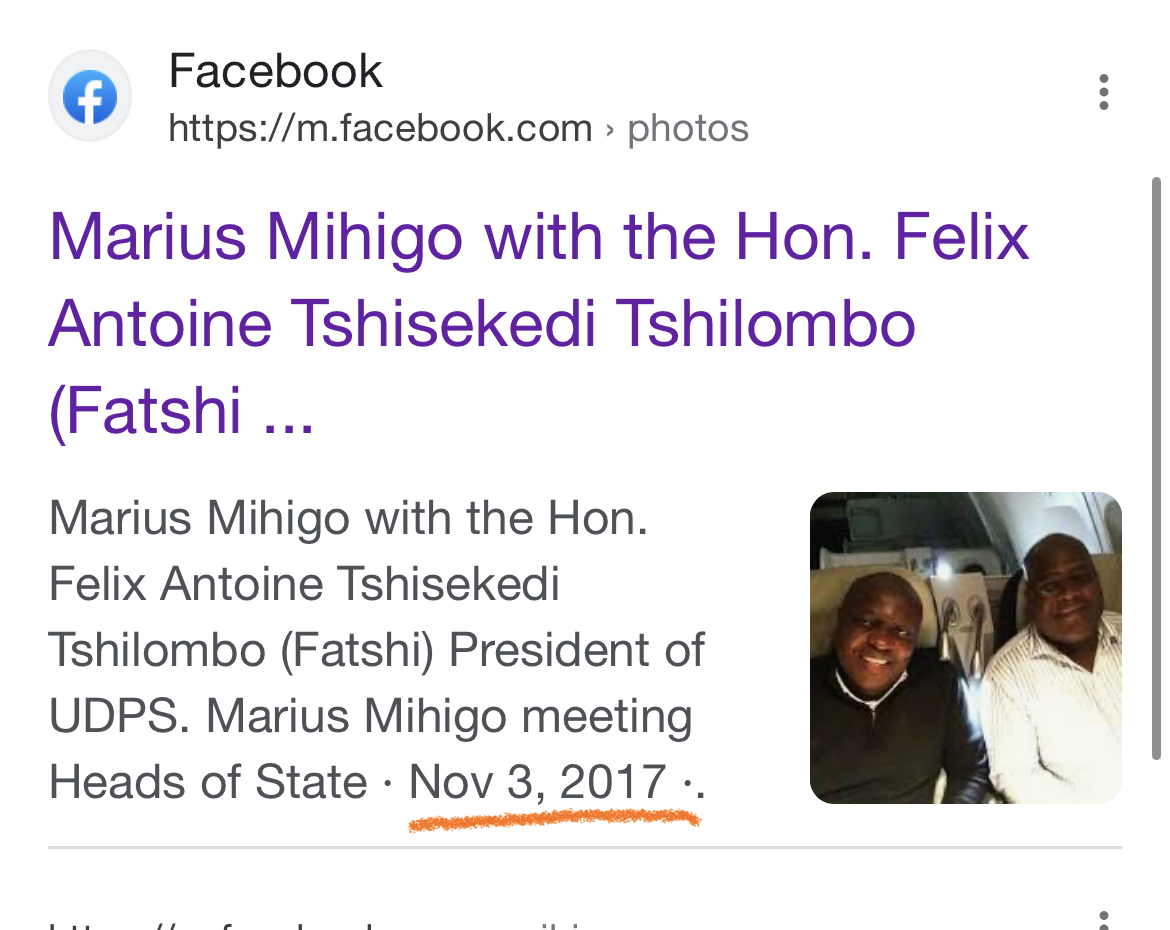Image resolution: width=1170 pixels, height=930 pixels.
Task: Click the "Facebook" site name
Action: (x=275, y=72)
